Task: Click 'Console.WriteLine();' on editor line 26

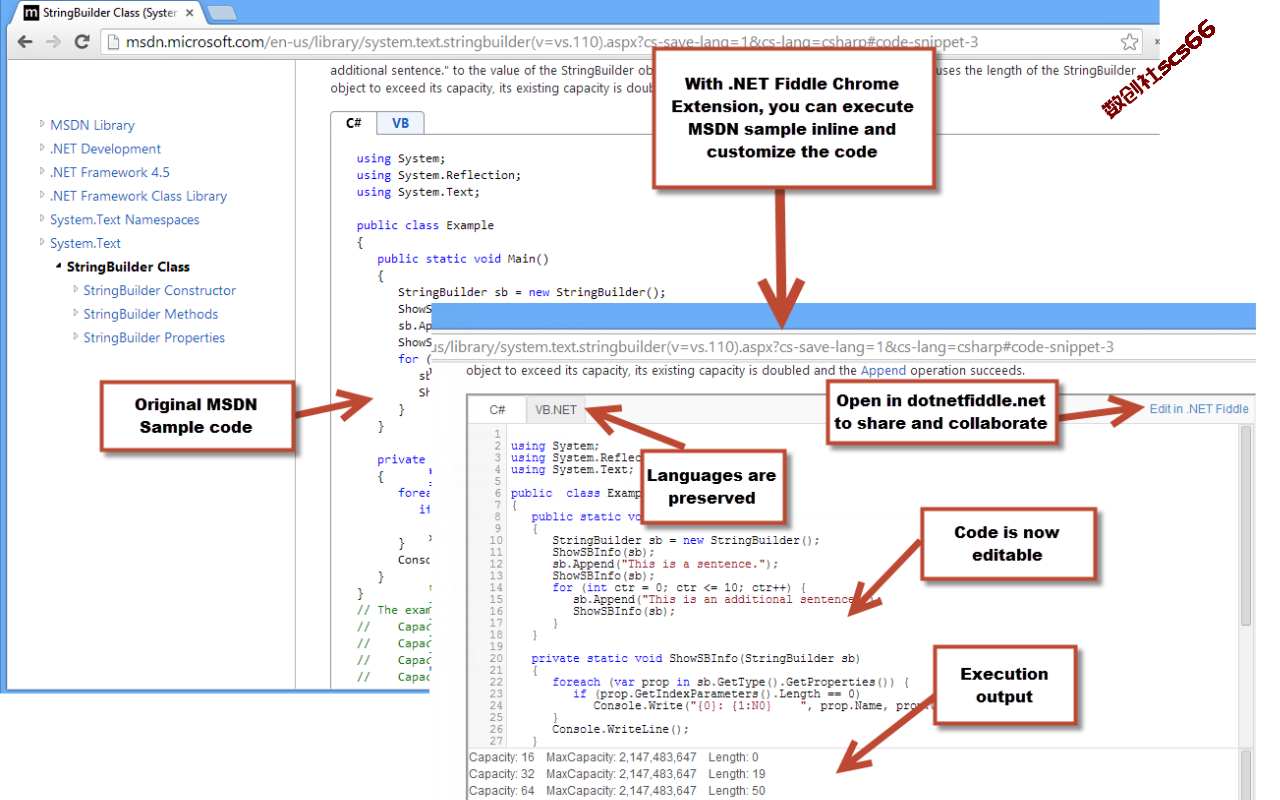Action: 621,729
